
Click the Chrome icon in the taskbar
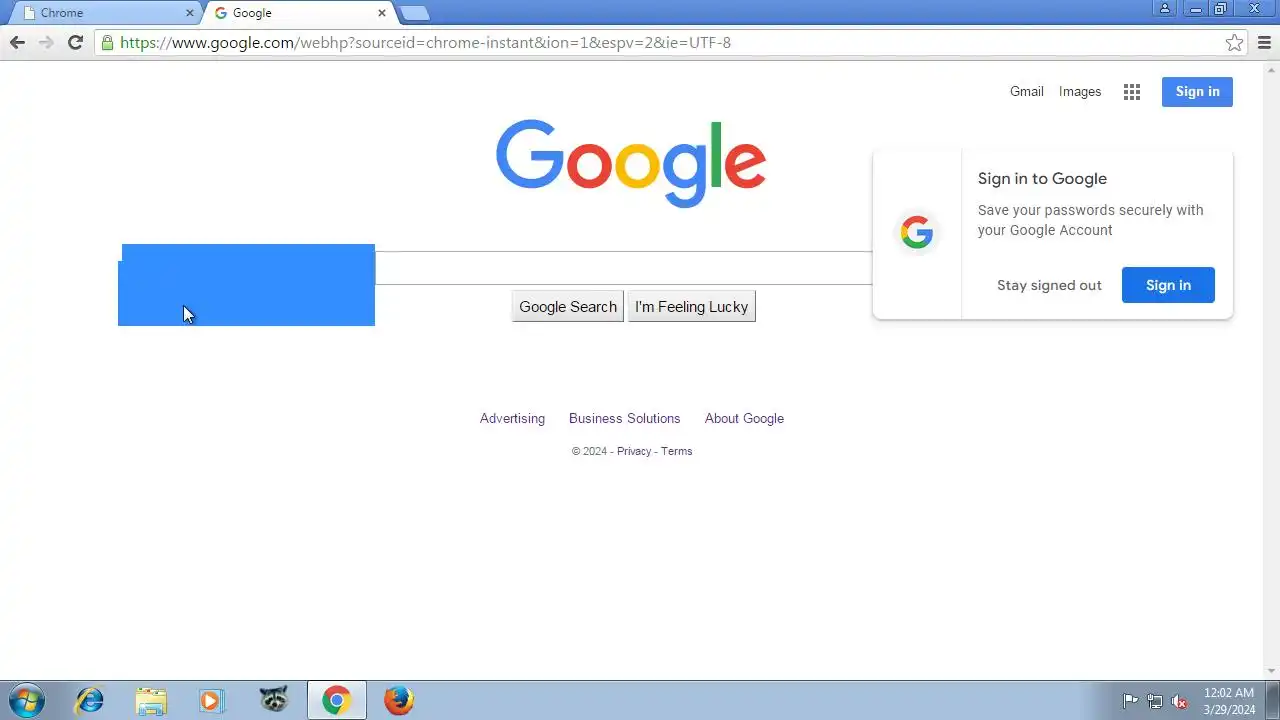click(x=336, y=700)
